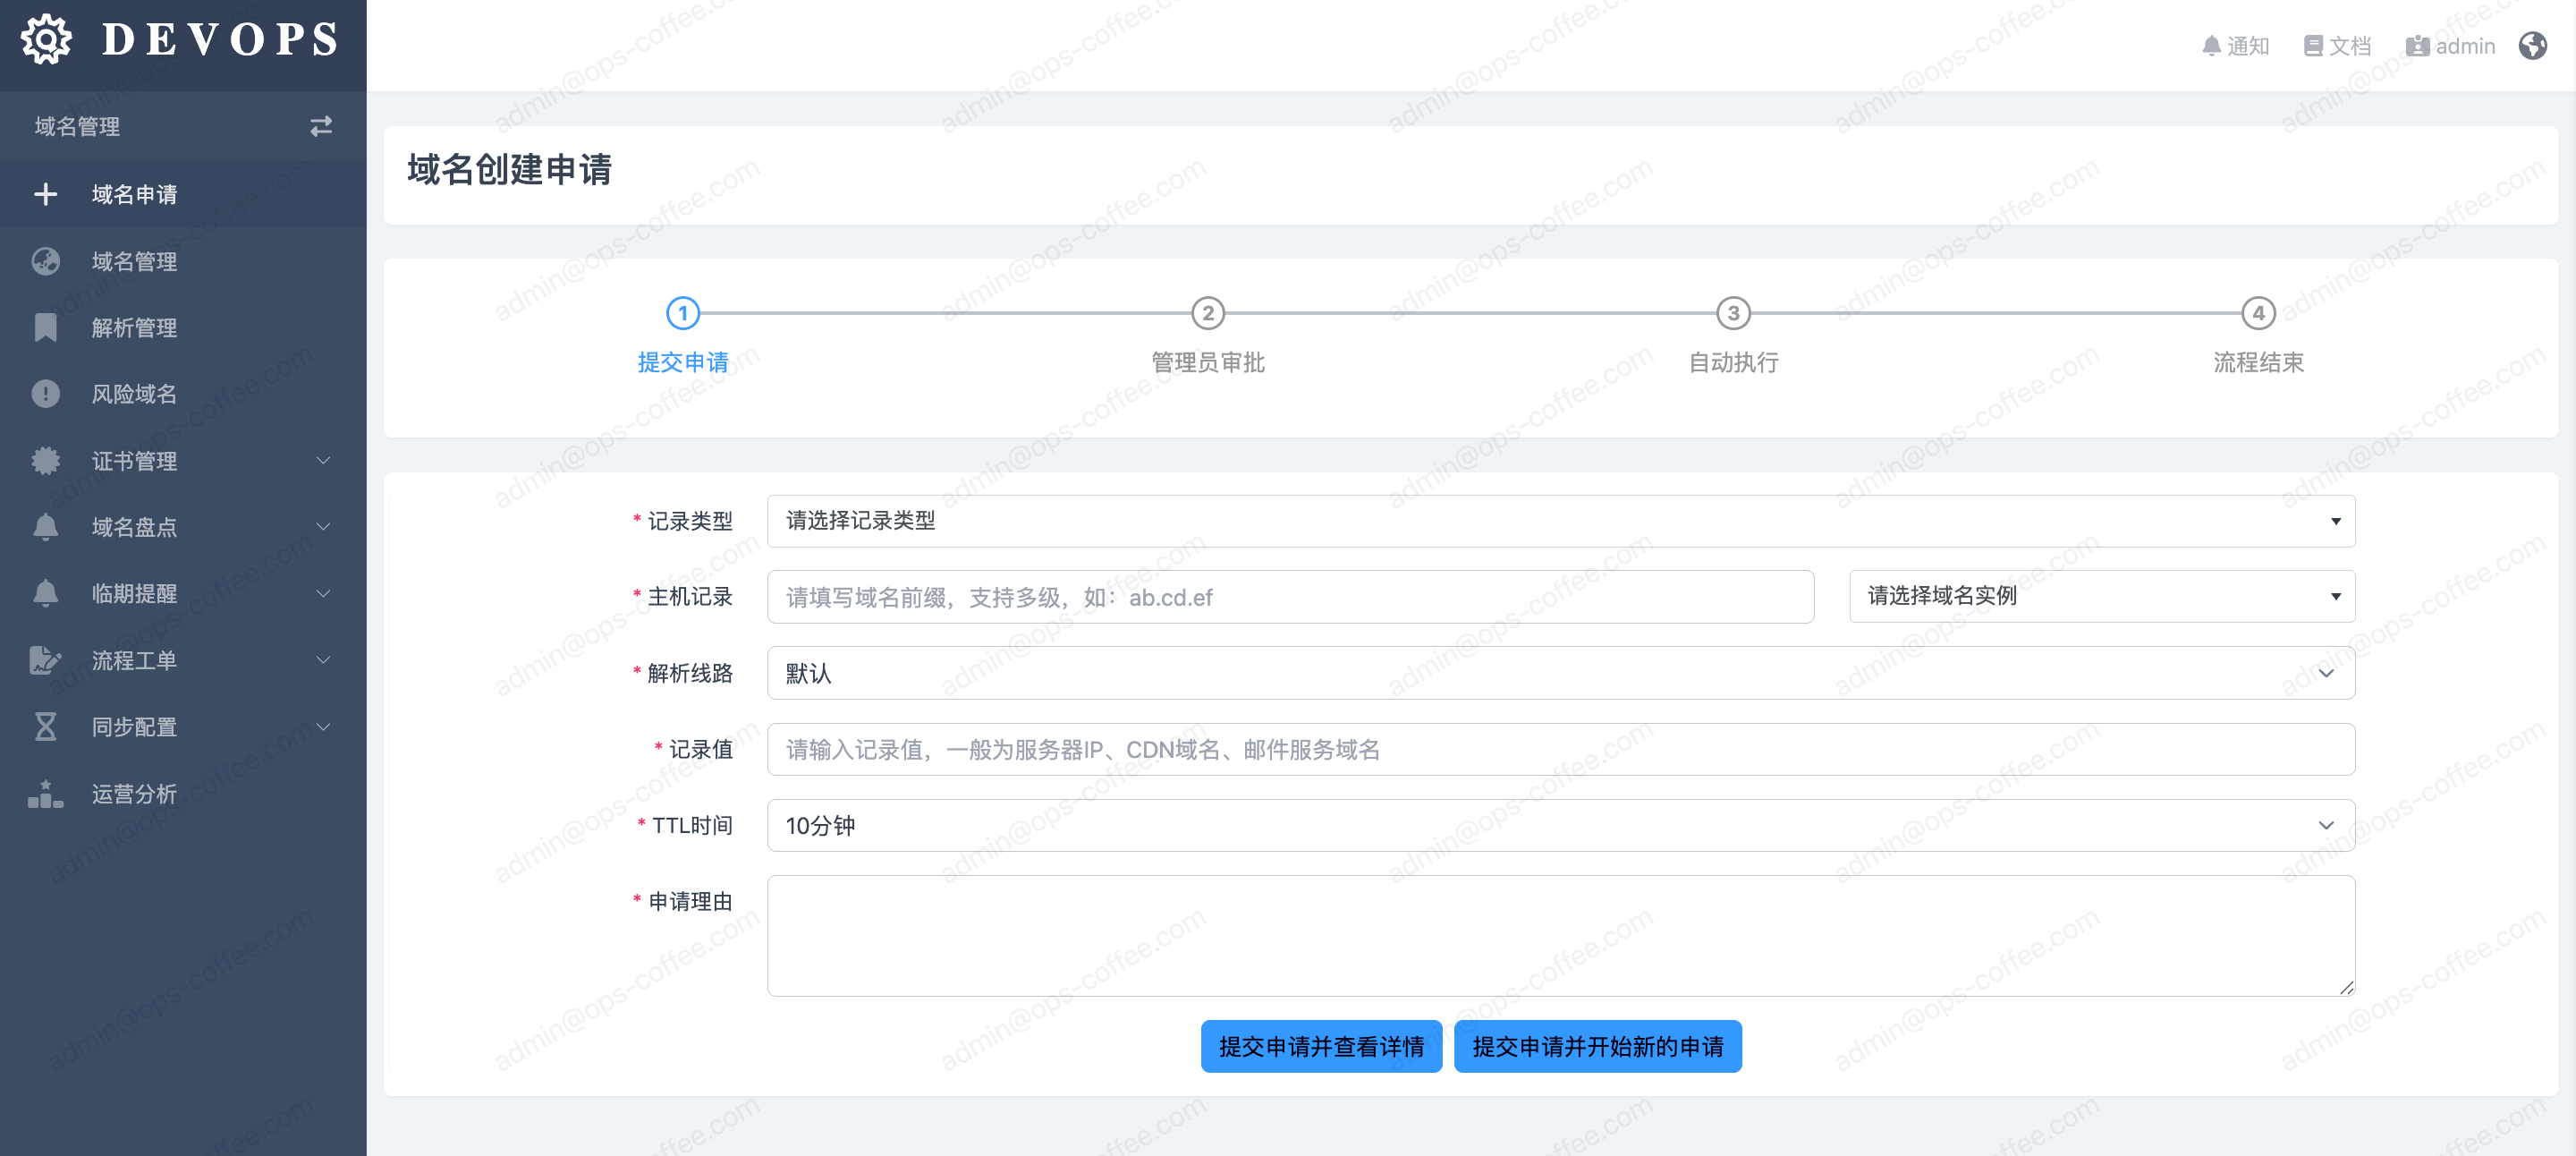
Task: Click the hourglass icon for 同步配置
Action: 45,727
